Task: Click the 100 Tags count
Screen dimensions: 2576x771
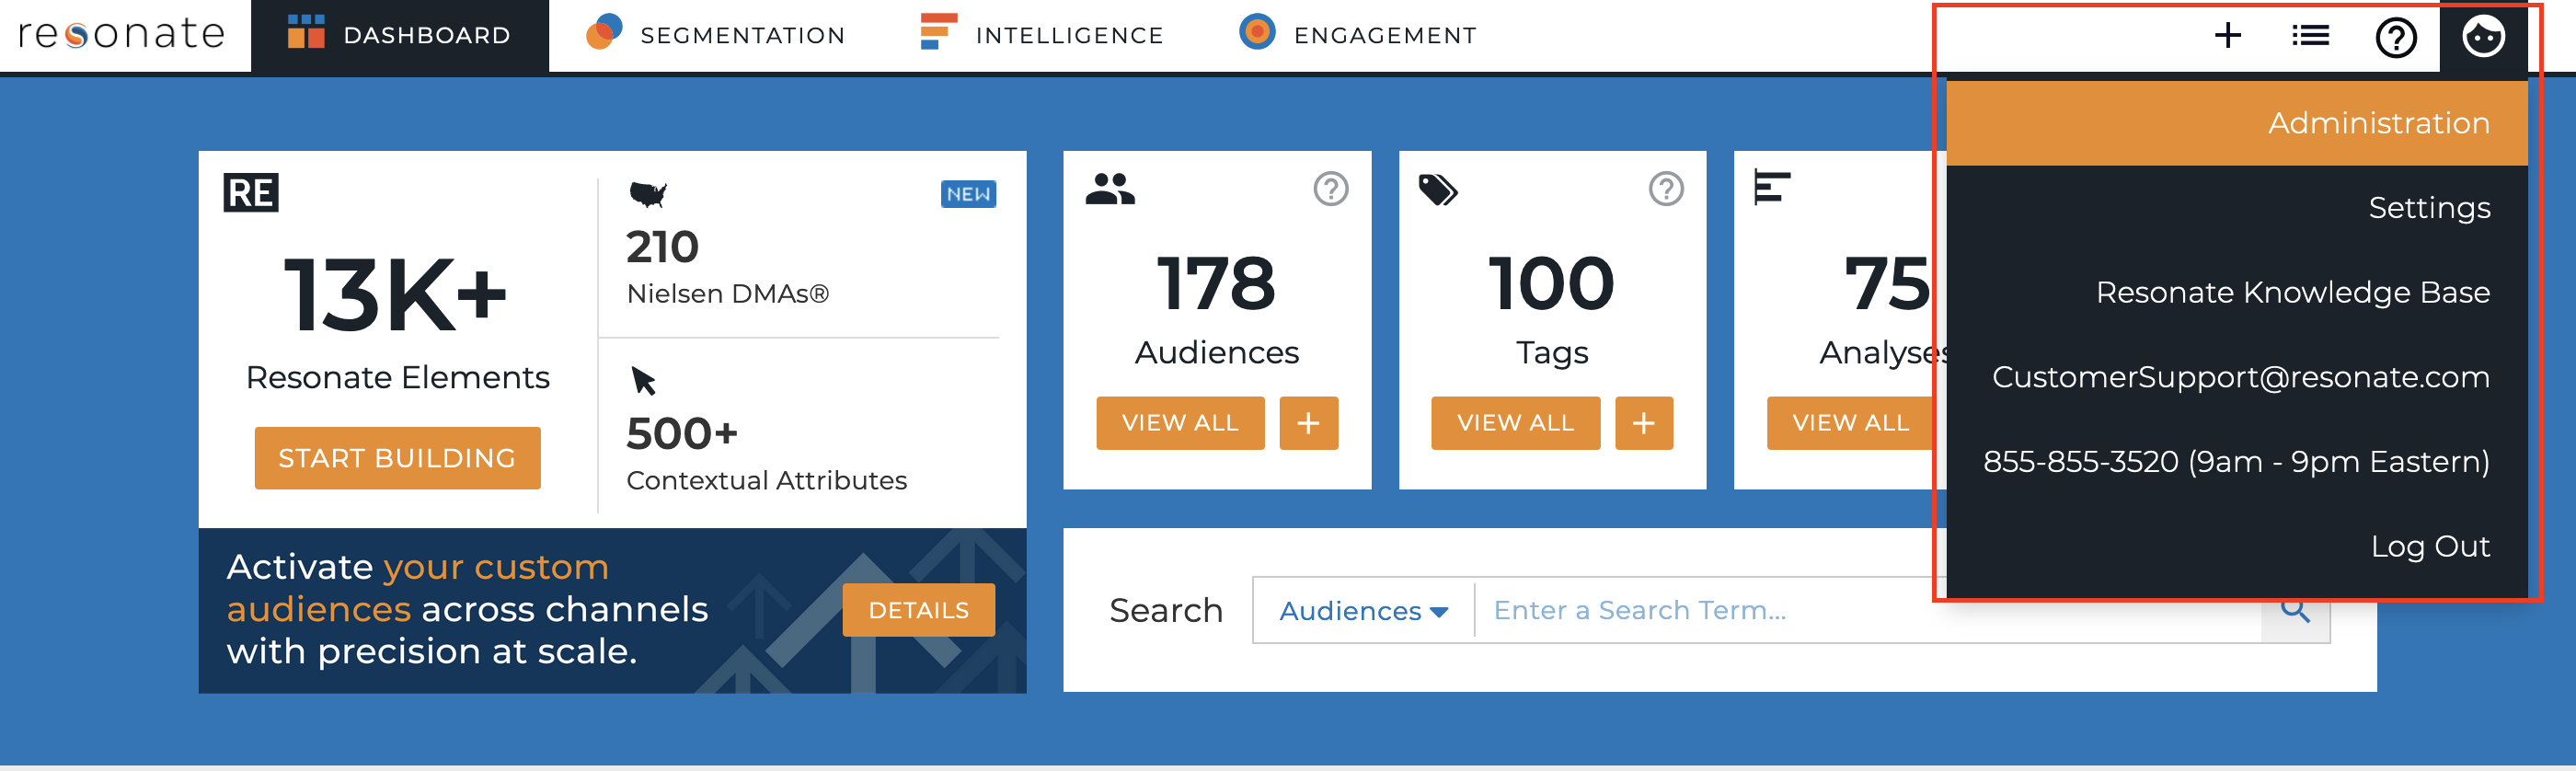Action: tap(1552, 283)
